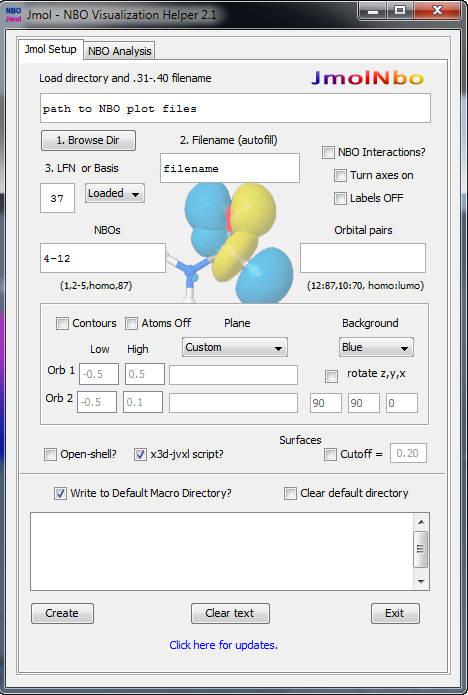
Task: Open the Blue background dropdown
Action: (x=376, y=348)
